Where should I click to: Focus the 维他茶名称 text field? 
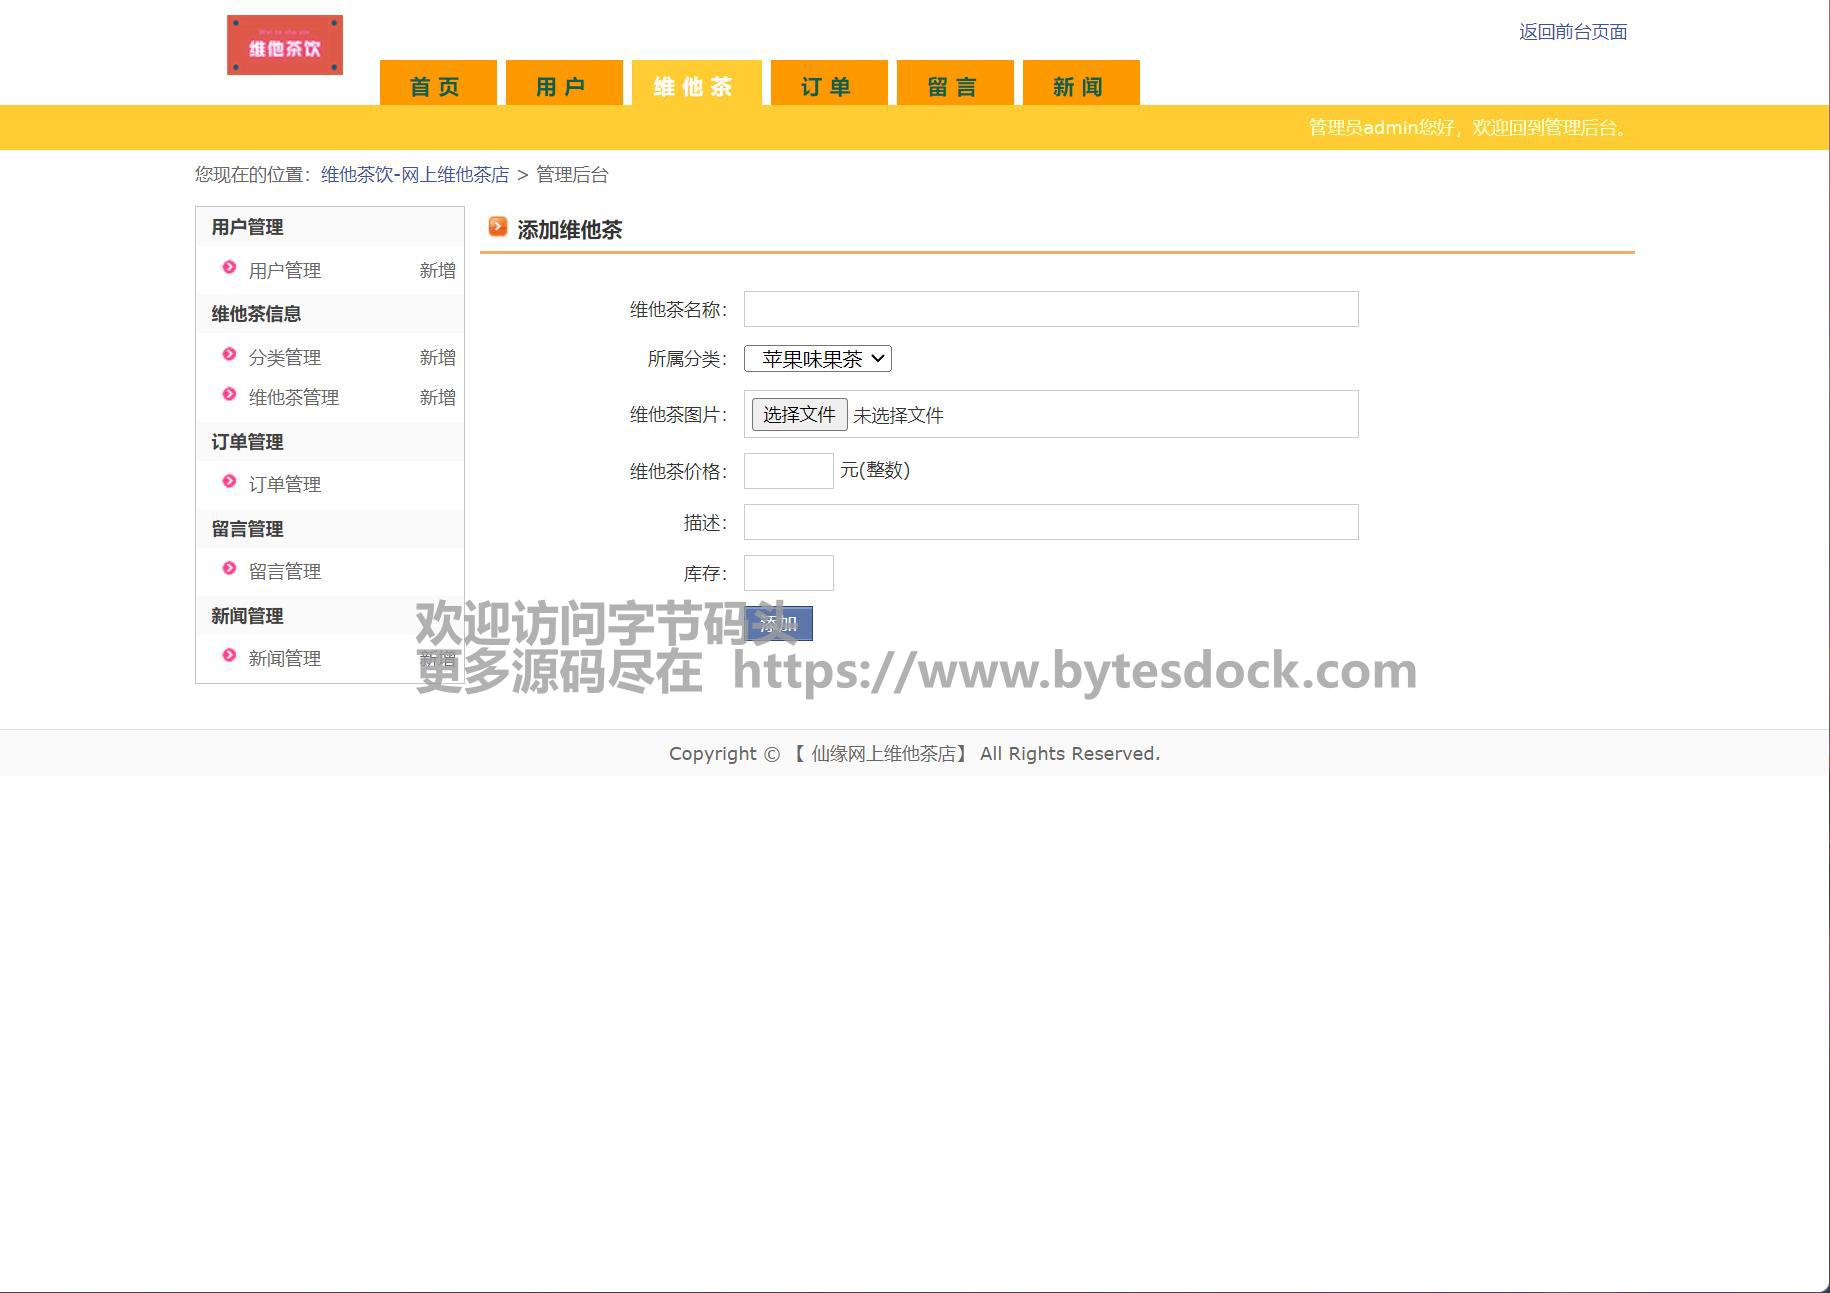[1050, 309]
